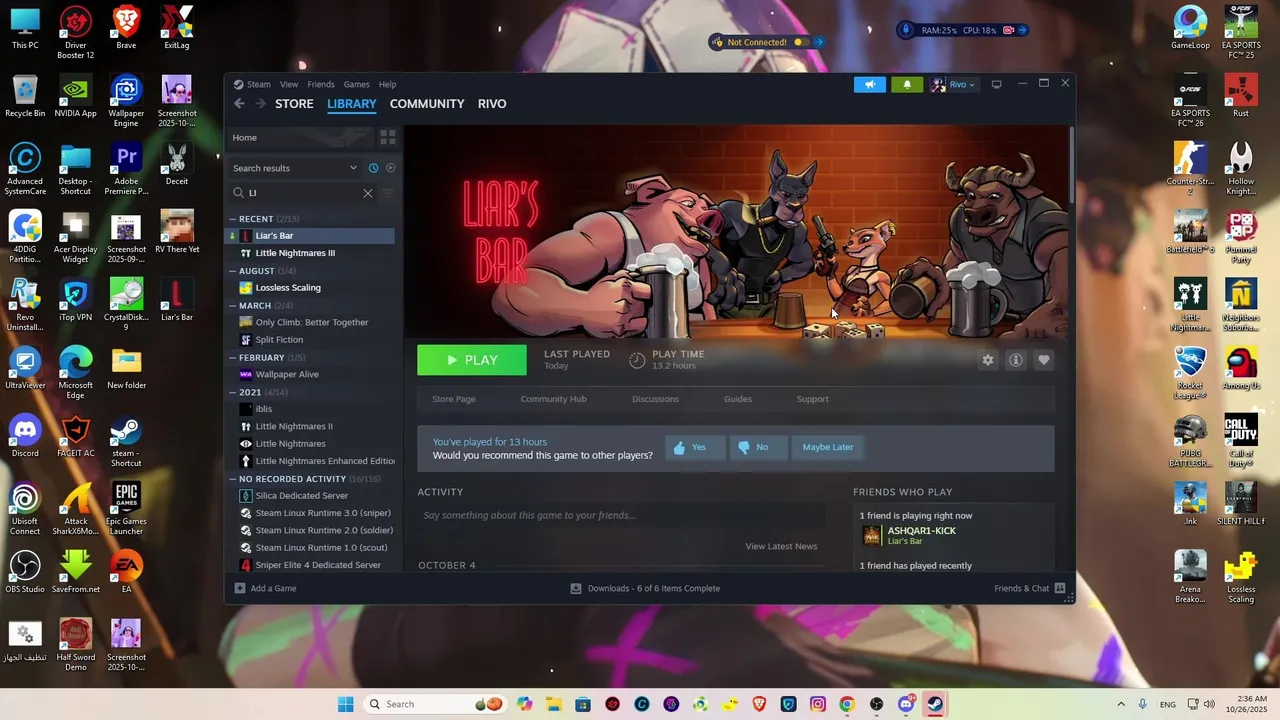Open OBS Studio desktop shortcut
The width and height of the screenshot is (1280, 720).
click(25, 572)
